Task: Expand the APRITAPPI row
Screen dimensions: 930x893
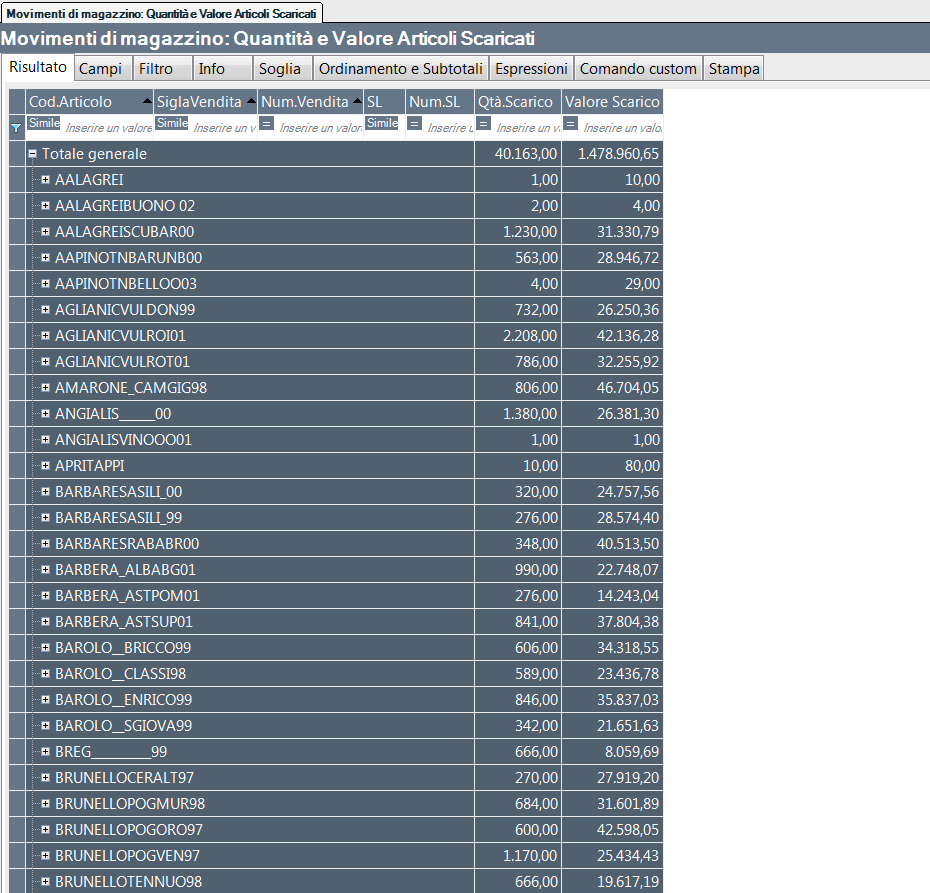Action: click(x=46, y=465)
